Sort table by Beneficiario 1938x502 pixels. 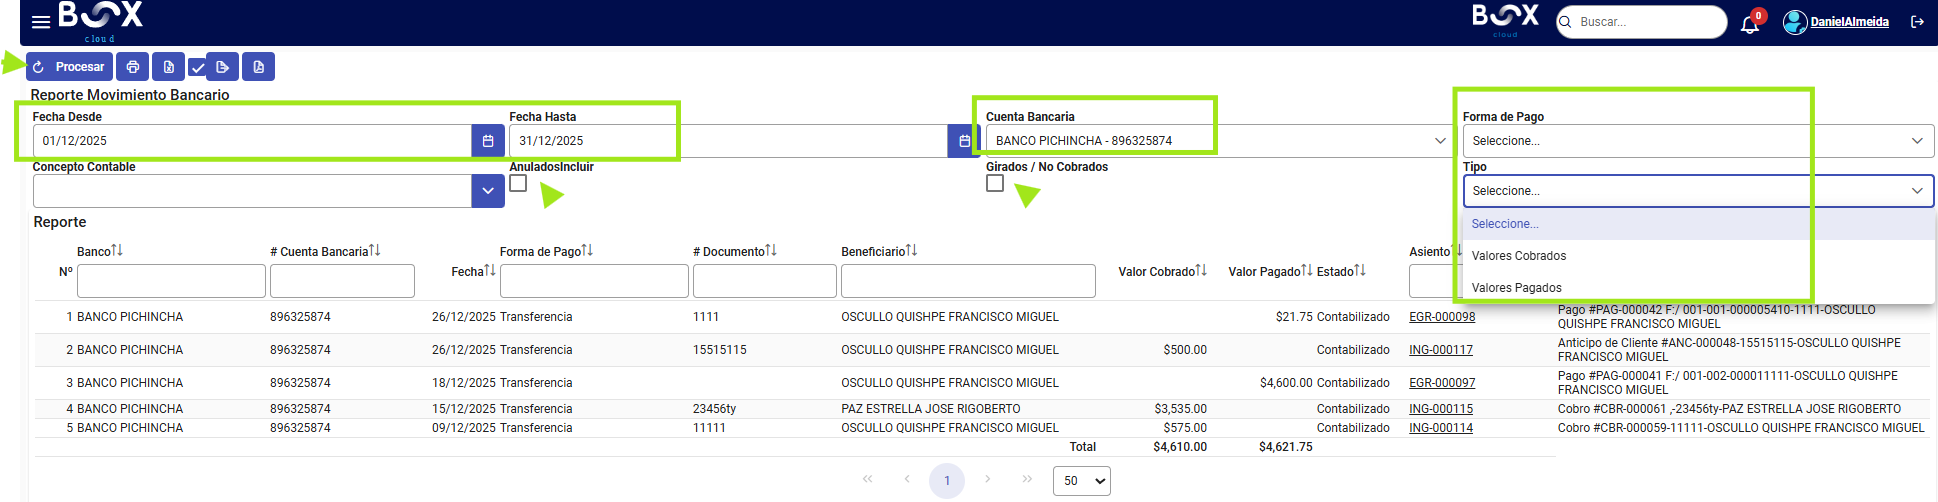[x=911, y=250]
